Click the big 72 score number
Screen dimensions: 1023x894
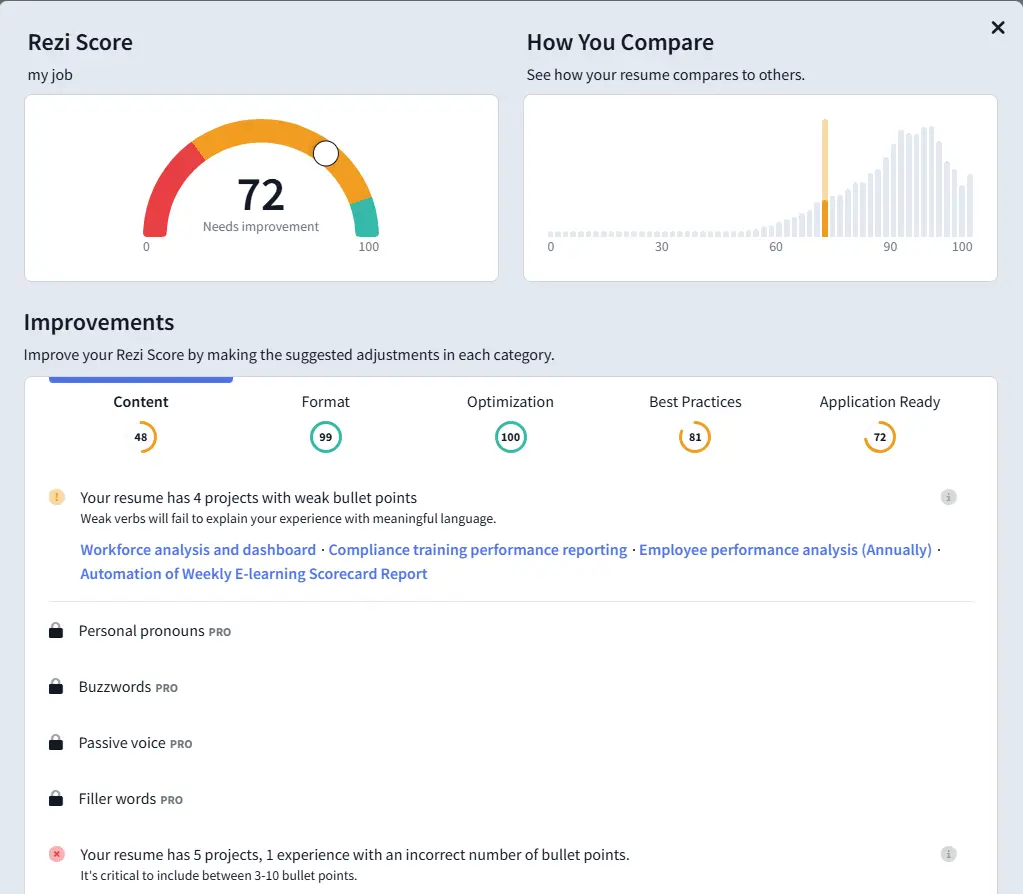[261, 194]
